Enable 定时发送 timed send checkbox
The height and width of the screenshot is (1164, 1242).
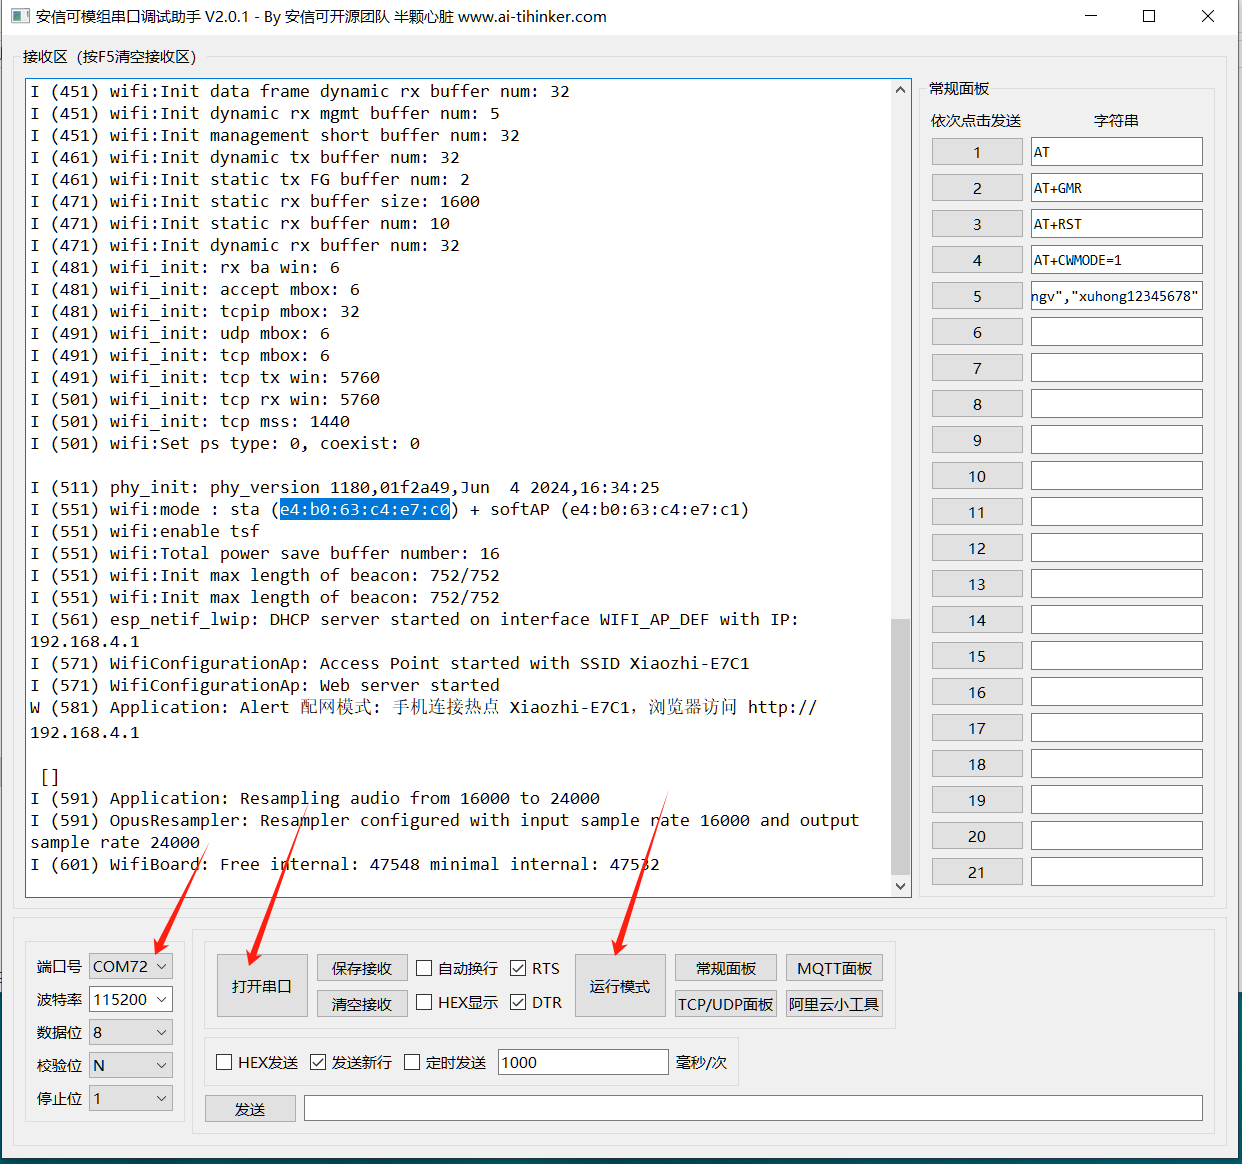[412, 1062]
